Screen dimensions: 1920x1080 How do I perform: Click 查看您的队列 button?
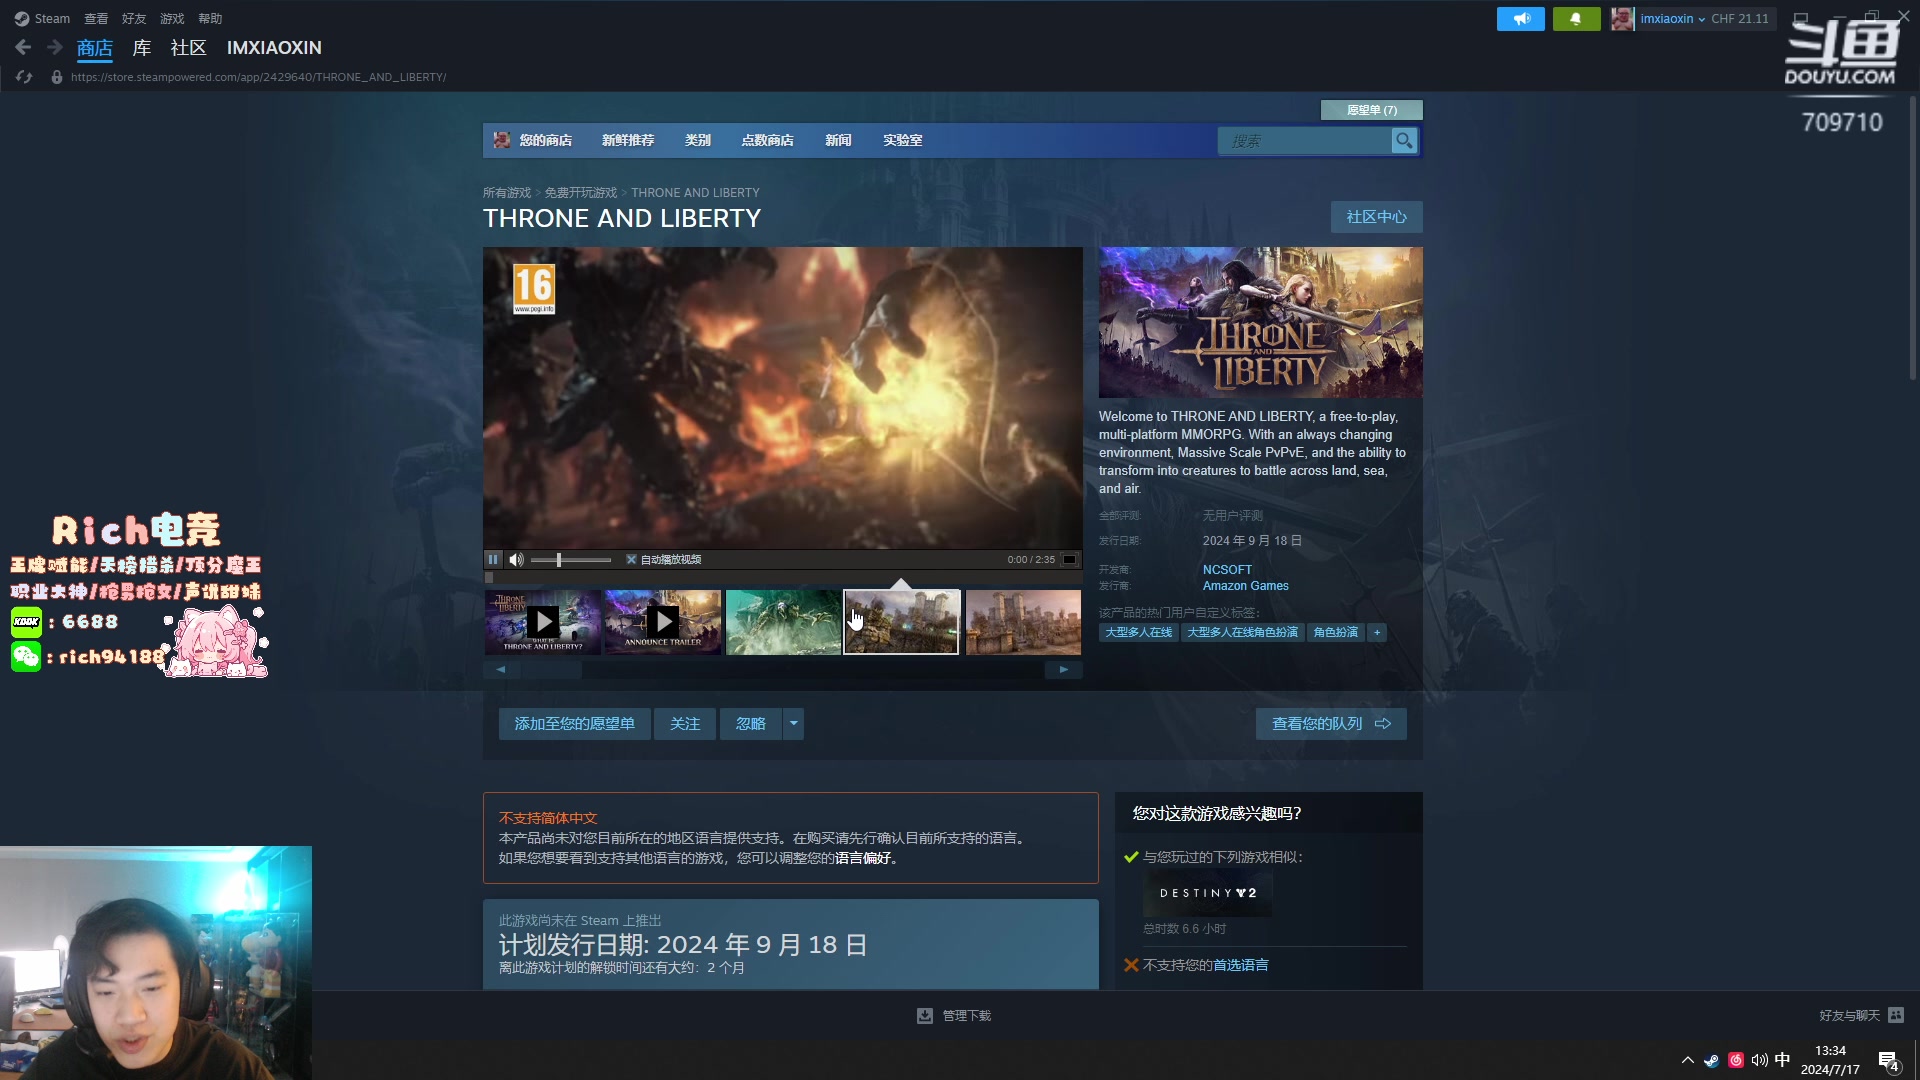point(1331,724)
